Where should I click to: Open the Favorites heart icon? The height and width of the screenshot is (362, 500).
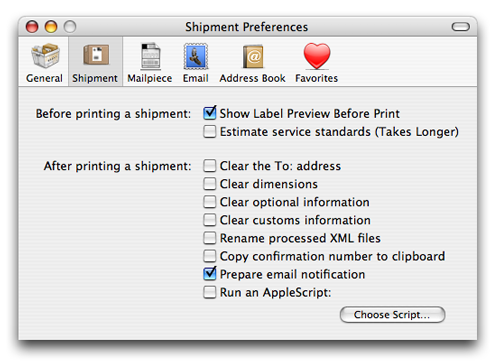317,56
